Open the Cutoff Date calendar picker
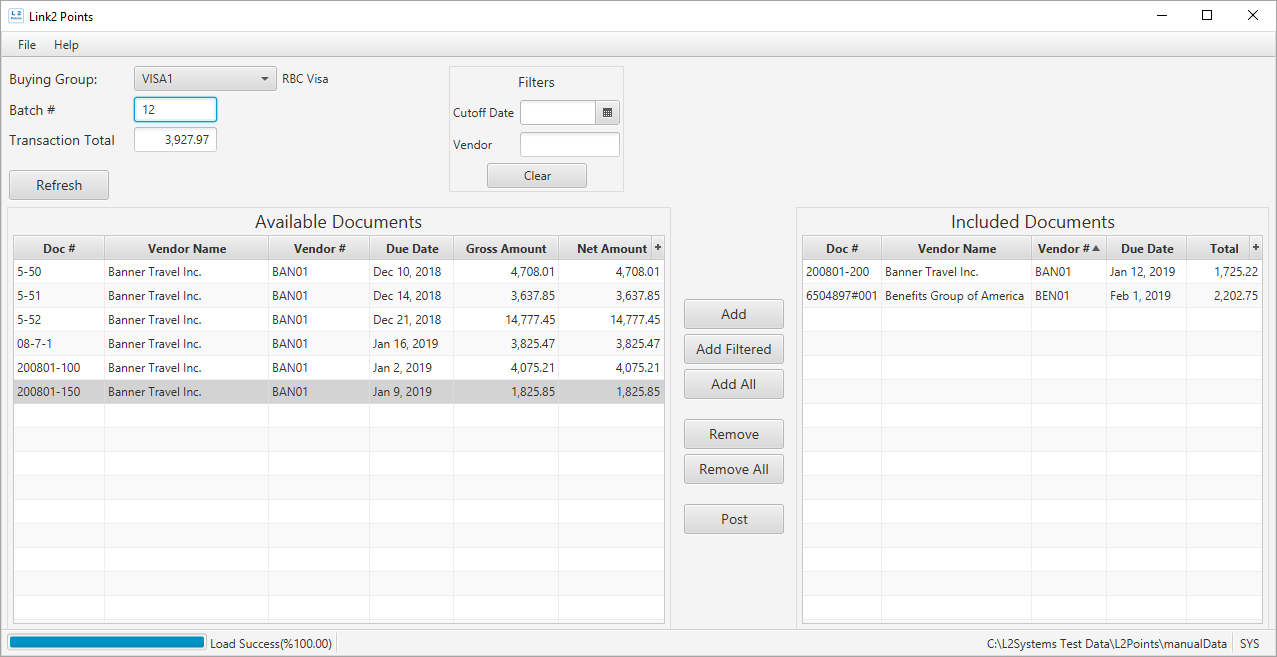Image resolution: width=1277 pixels, height=657 pixels. (x=607, y=113)
